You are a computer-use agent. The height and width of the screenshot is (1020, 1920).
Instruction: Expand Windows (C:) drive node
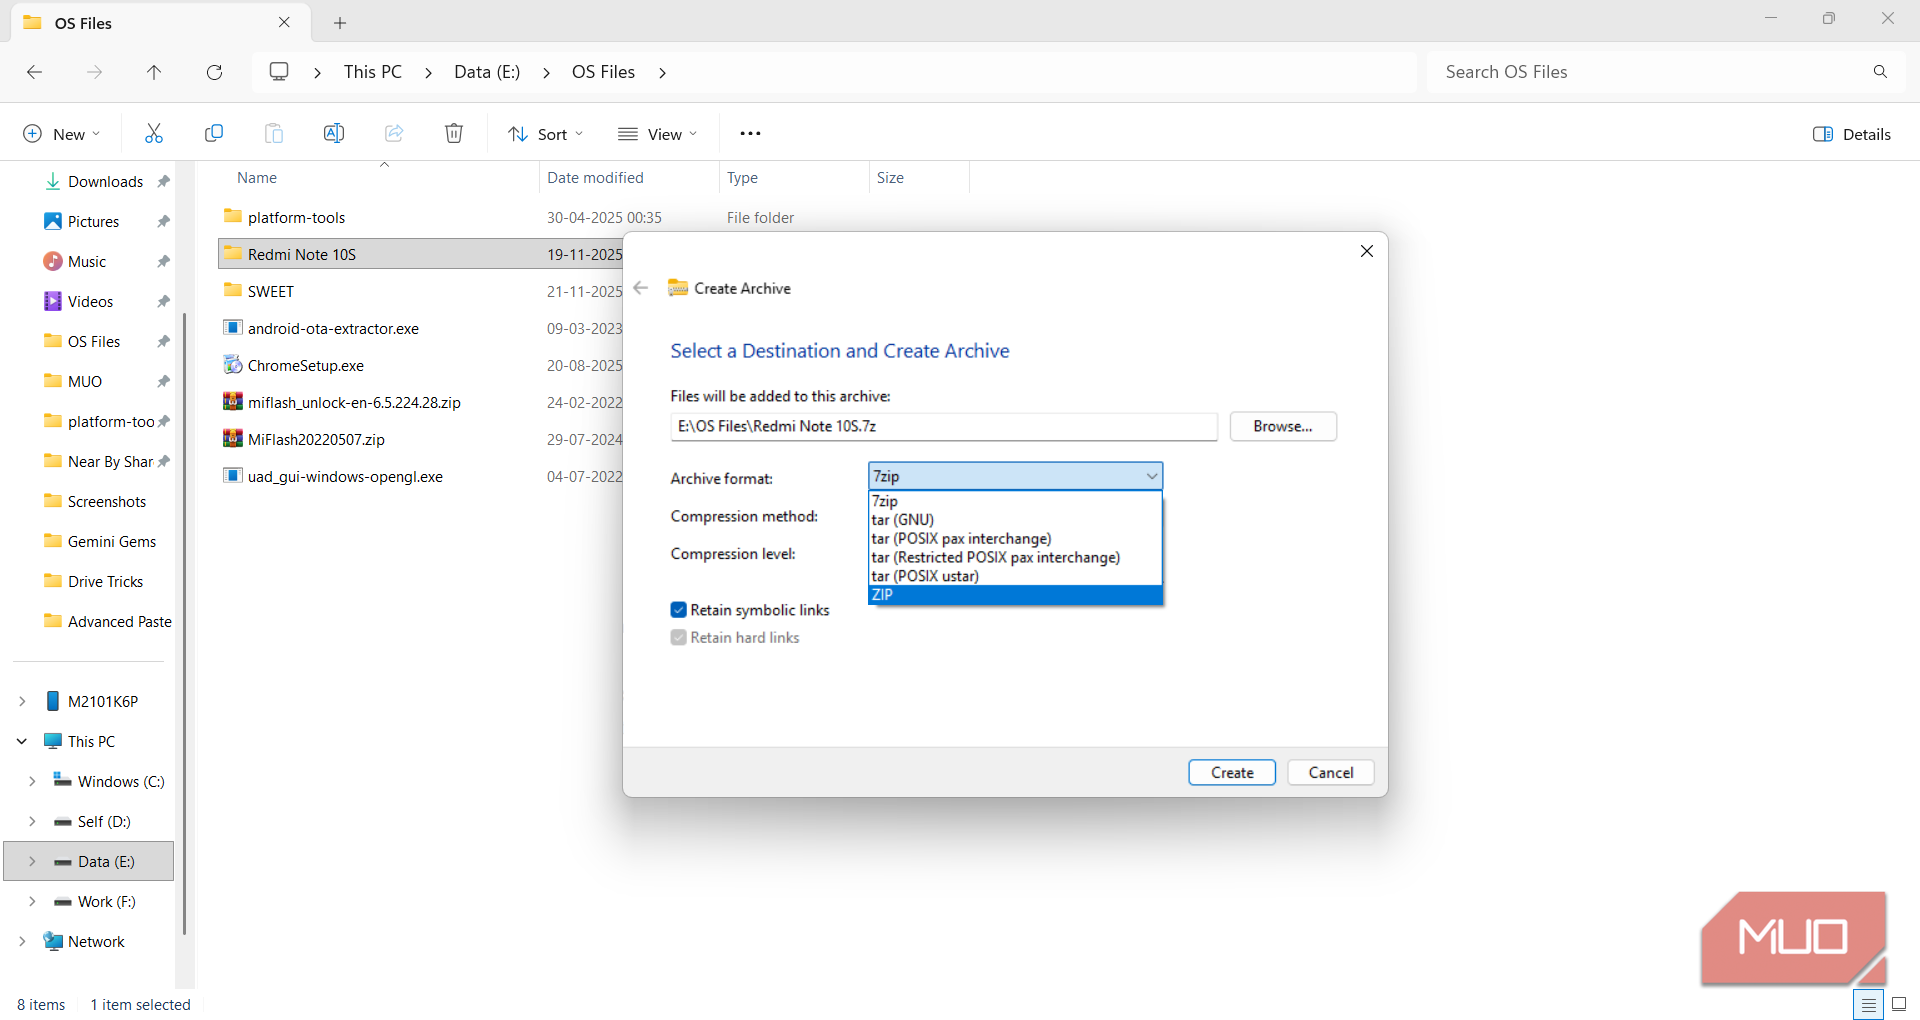tap(32, 781)
